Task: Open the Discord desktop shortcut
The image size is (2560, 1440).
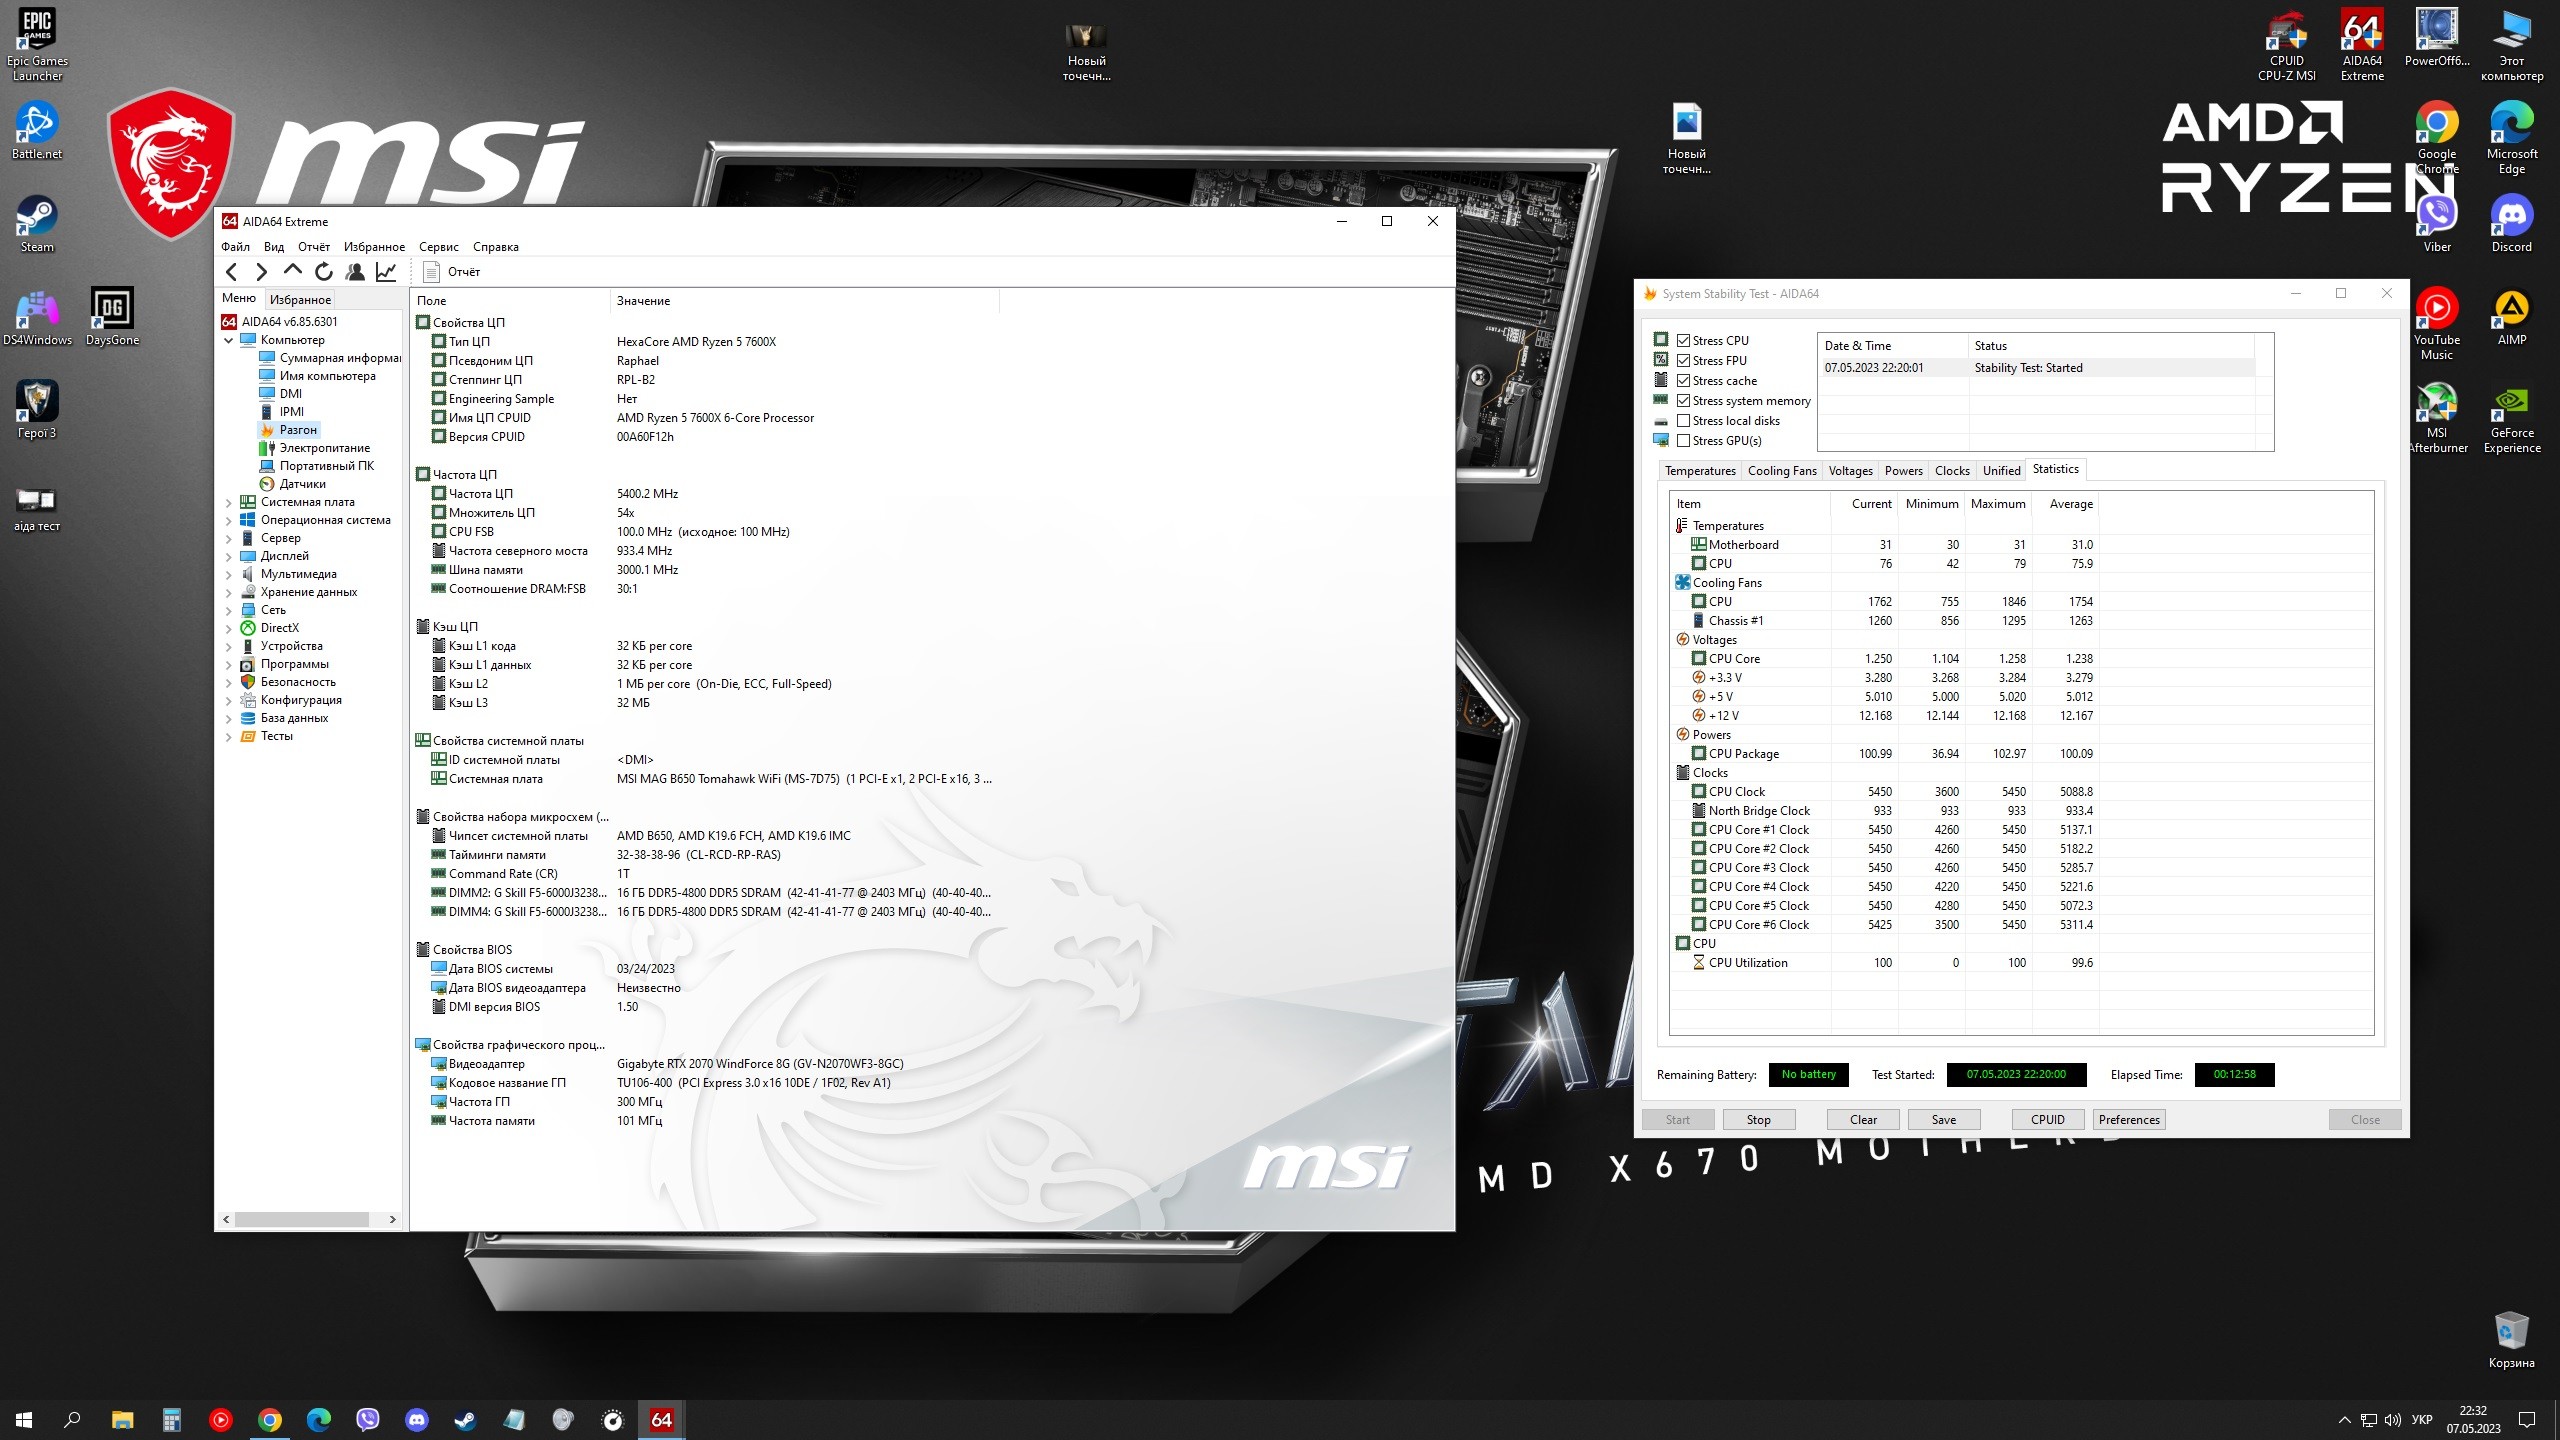Action: tap(2512, 224)
